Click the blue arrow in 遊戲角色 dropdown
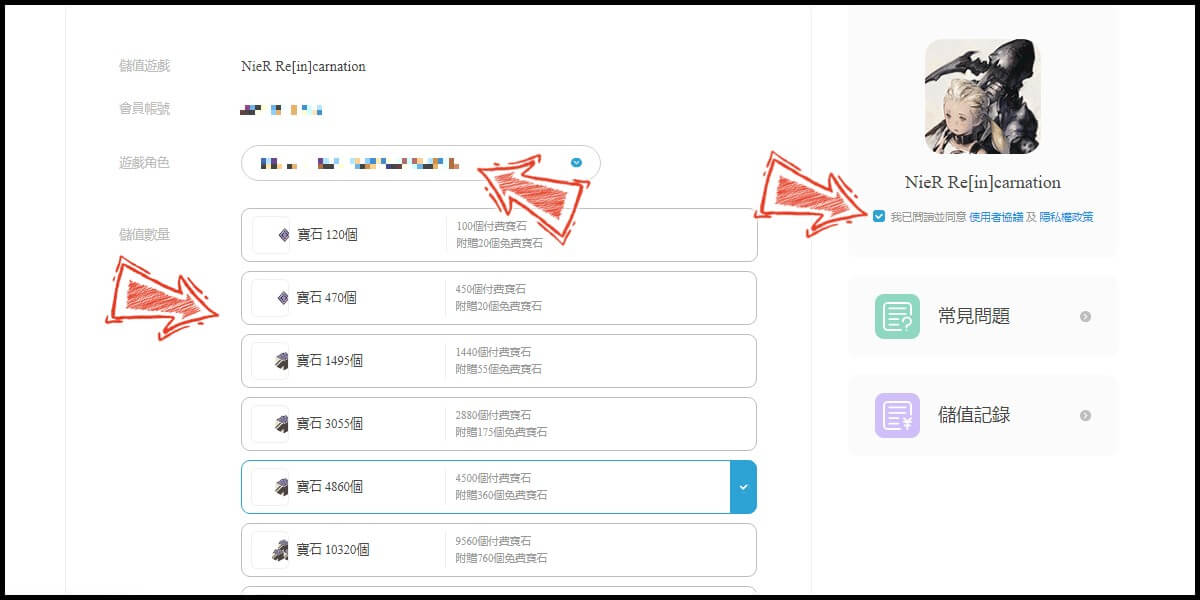The height and width of the screenshot is (600, 1200). coord(576,163)
